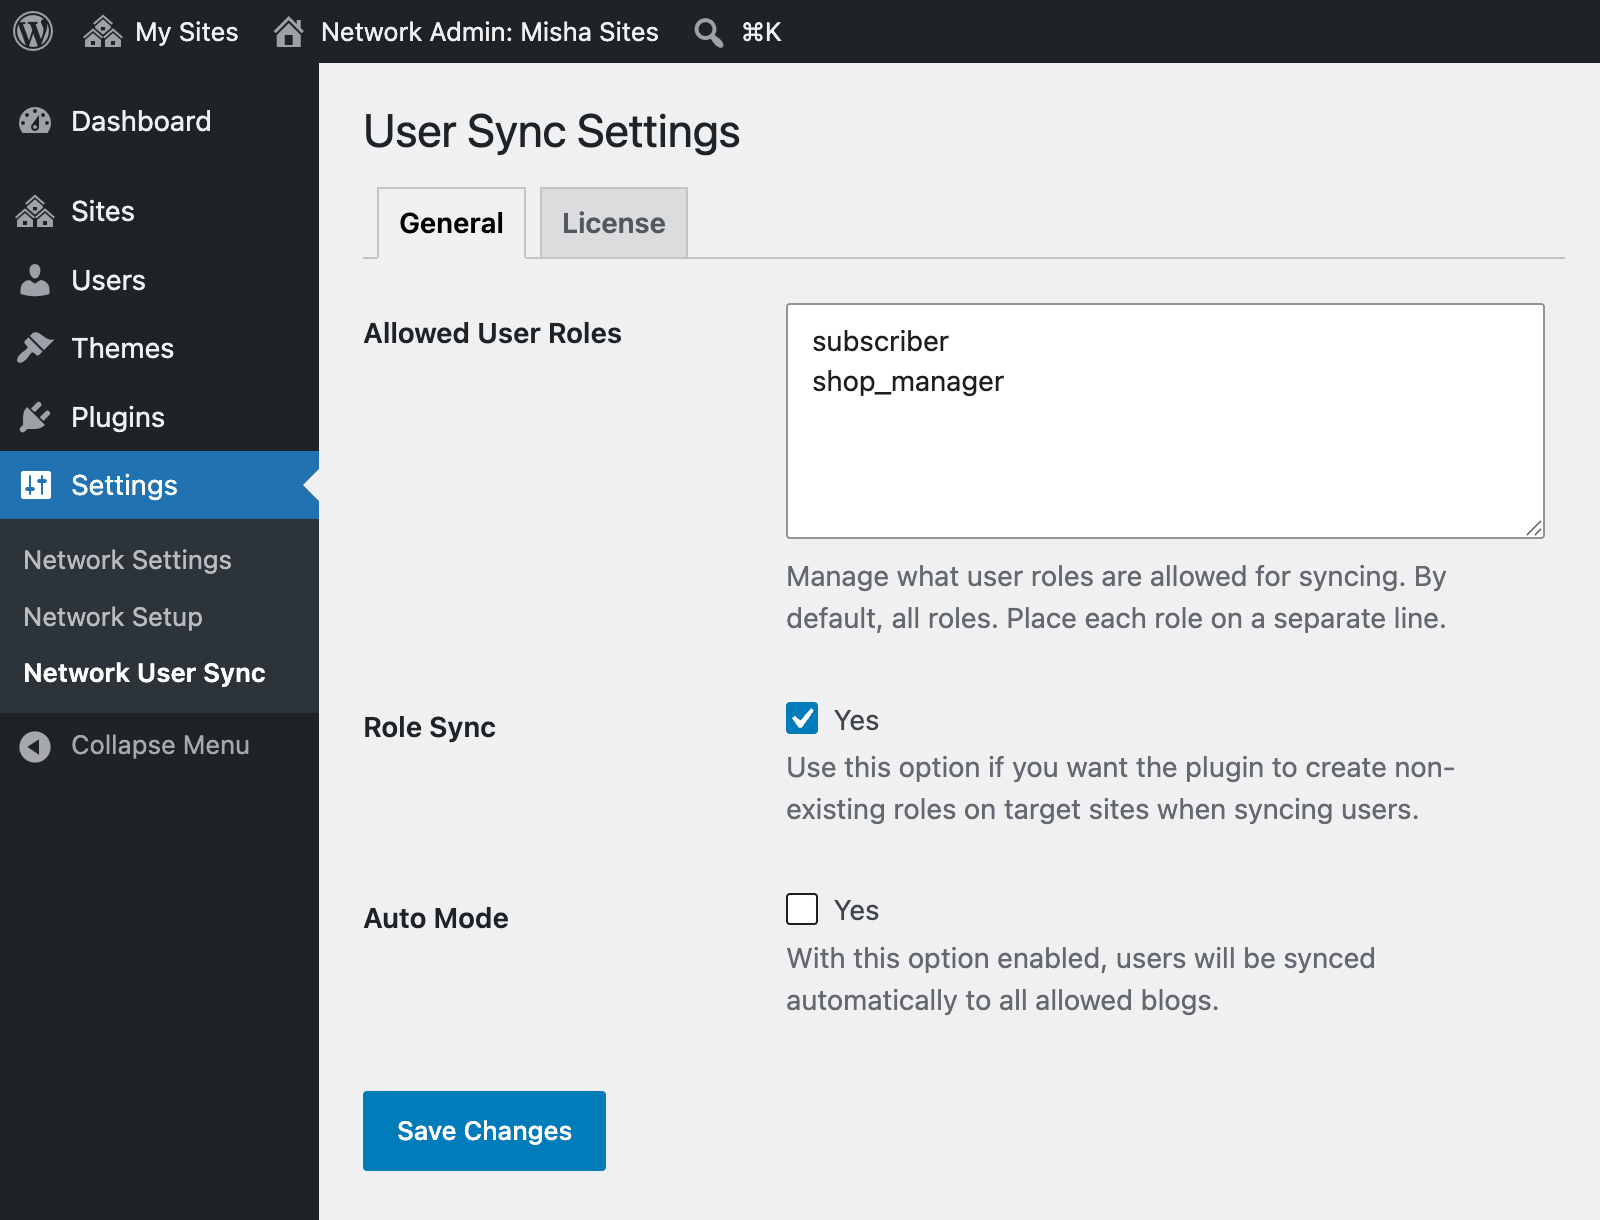The width and height of the screenshot is (1600, 1220).
Task: Click the Themes brush icon
Action: 35,348
